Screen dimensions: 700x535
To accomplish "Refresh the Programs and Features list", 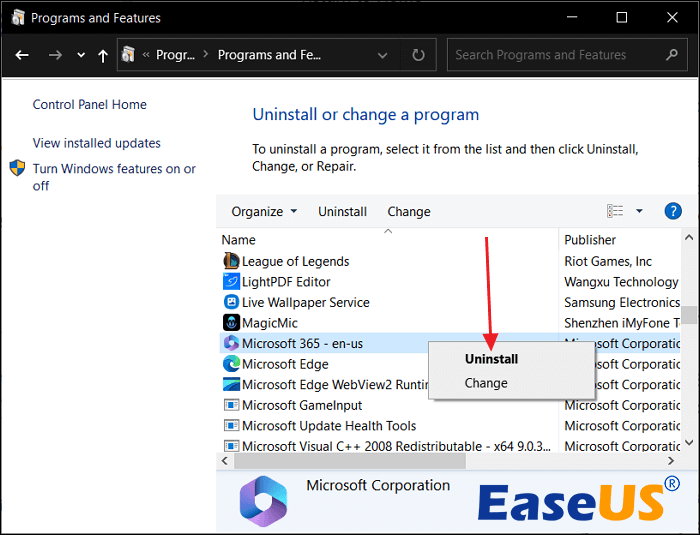I will pyautogui.click(x=418, y=55).
